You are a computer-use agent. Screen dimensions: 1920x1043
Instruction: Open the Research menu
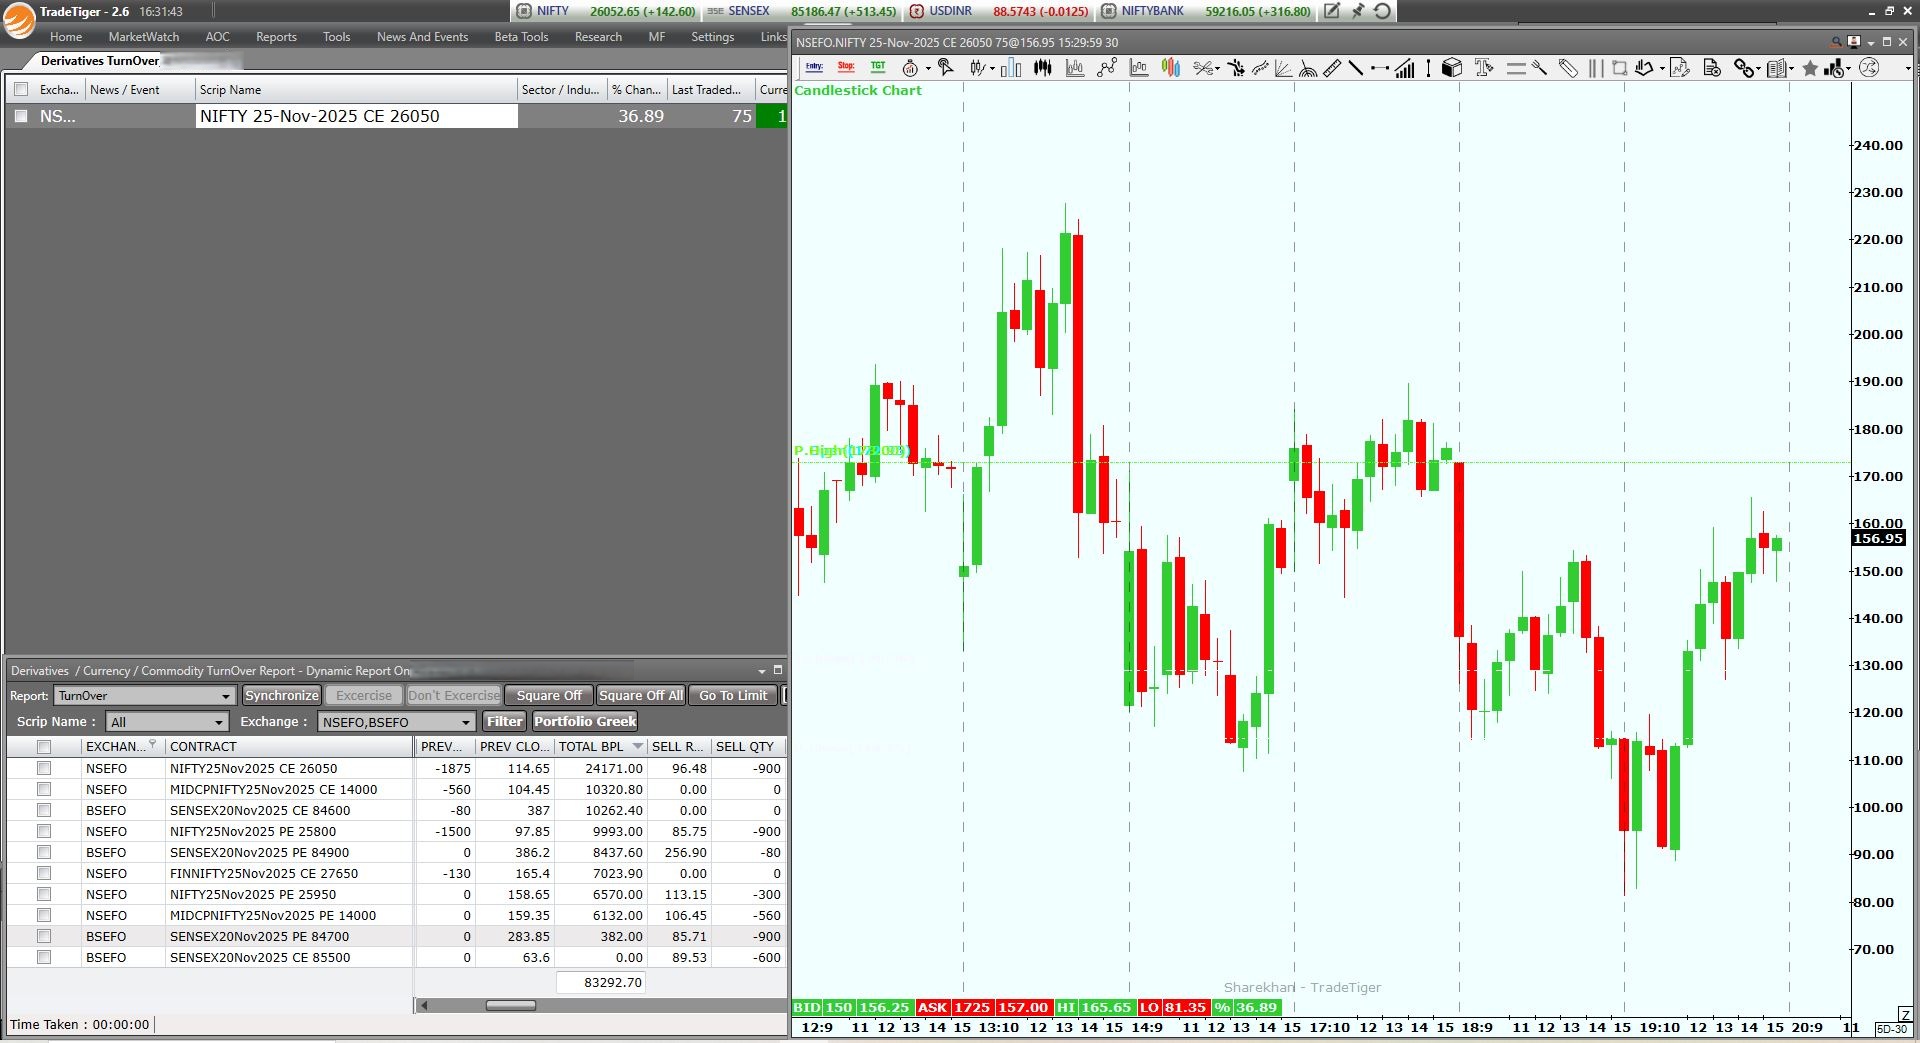coord(598,37)
